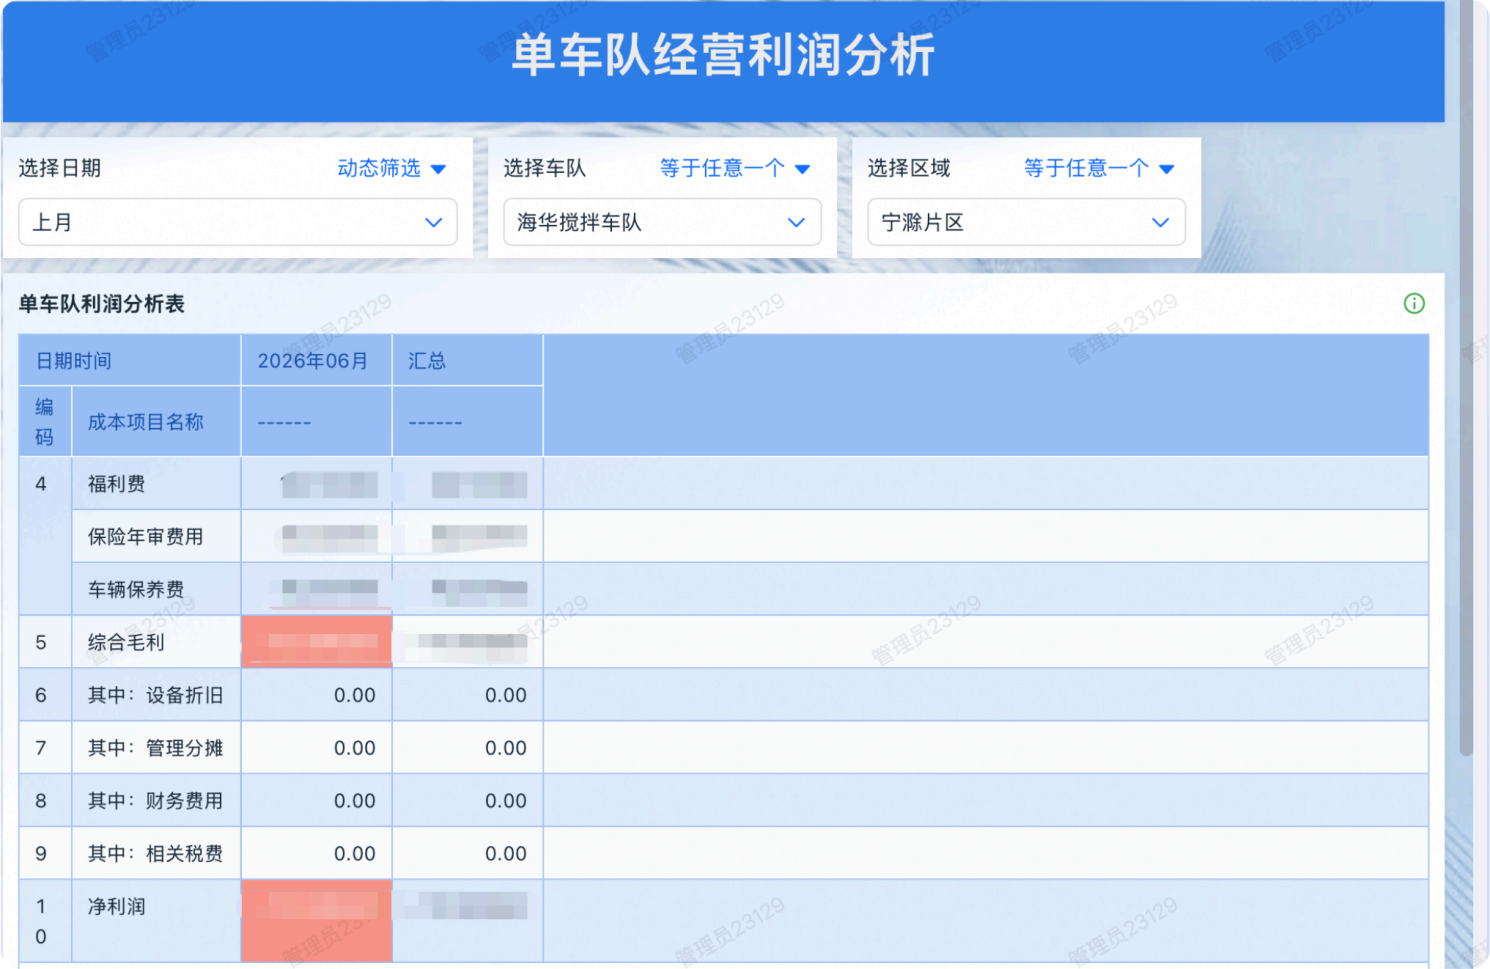Expand the 宁滁片区 region selector

point(1026,222)
